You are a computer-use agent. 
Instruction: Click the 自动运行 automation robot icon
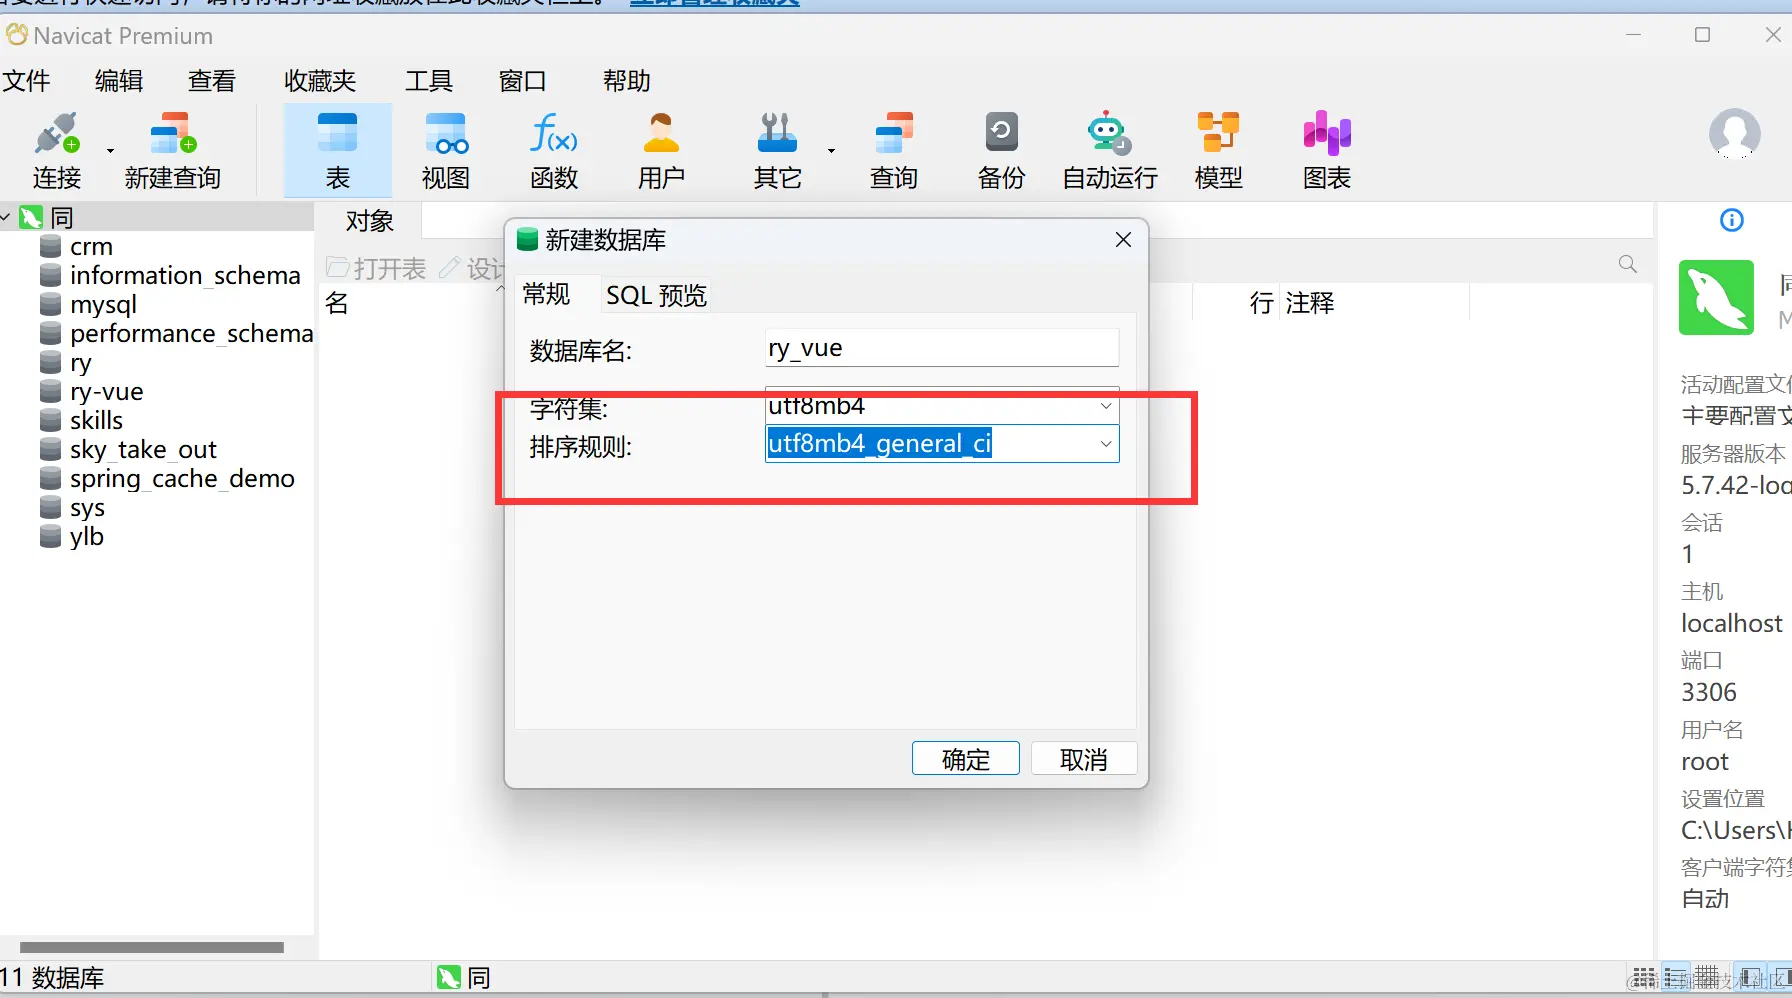1109,150
